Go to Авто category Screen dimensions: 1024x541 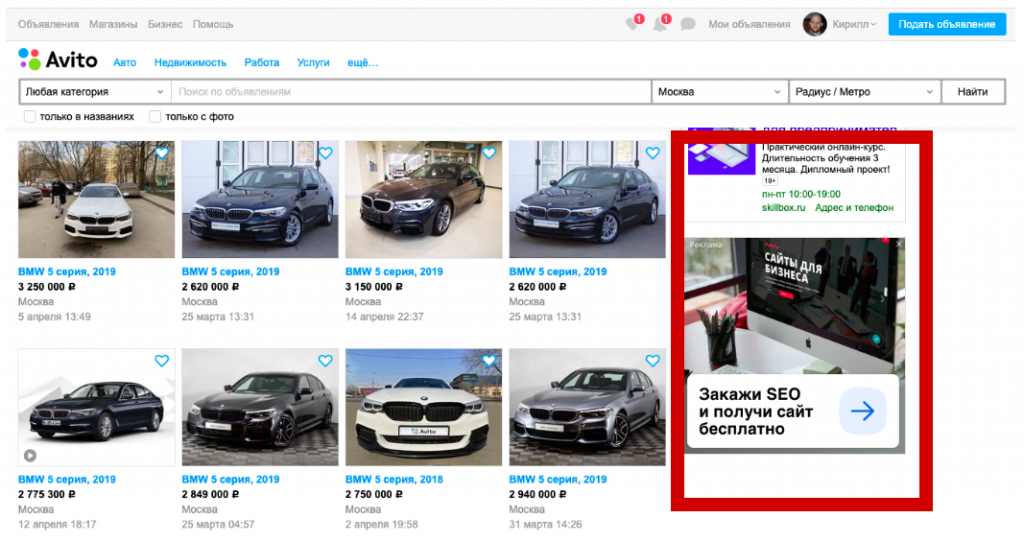point(125,63)
